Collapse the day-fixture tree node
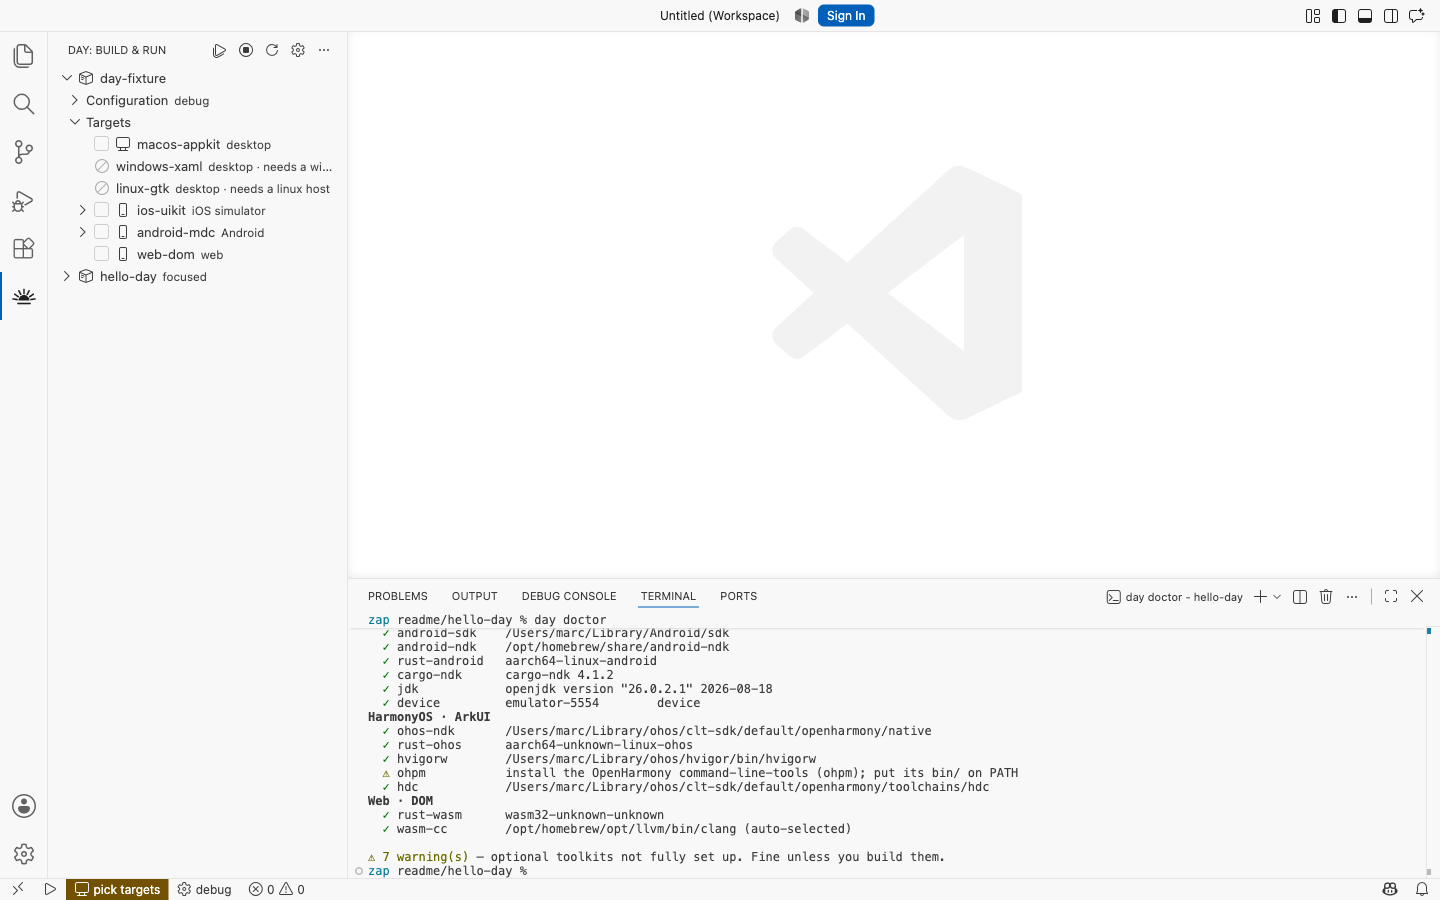The height and width of the screenshot is (900, 1440). (x=67, y=78)
